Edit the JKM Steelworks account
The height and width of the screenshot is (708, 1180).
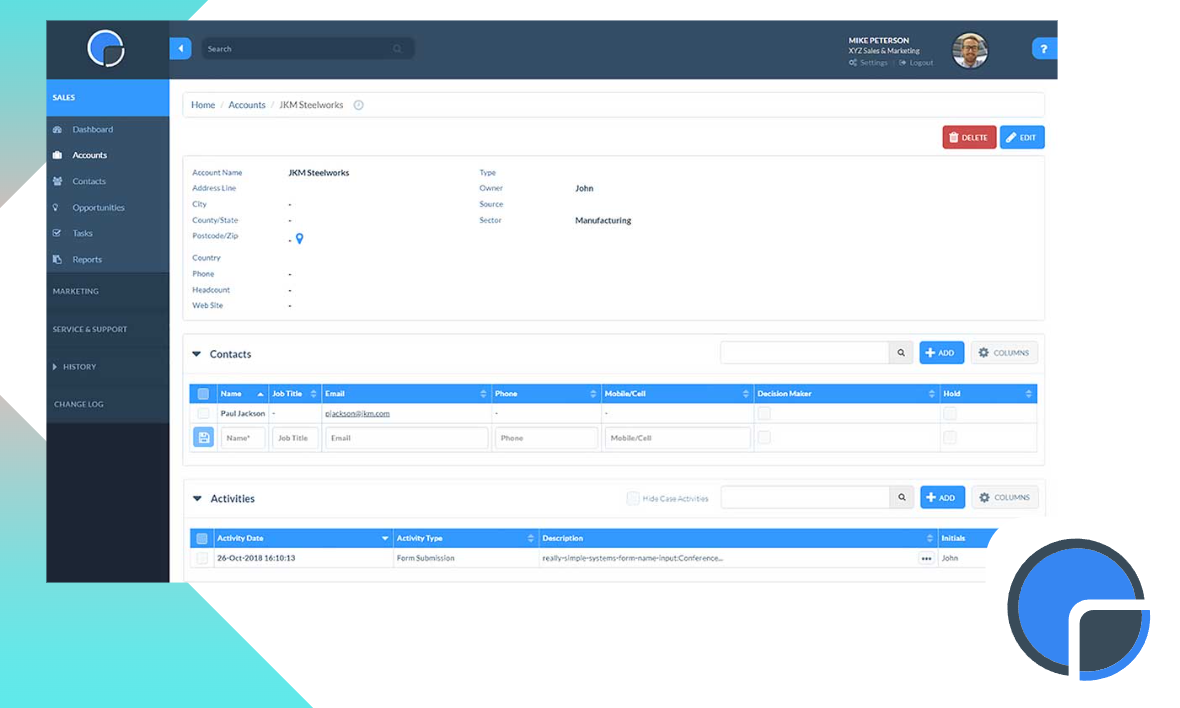[1022, 138]
